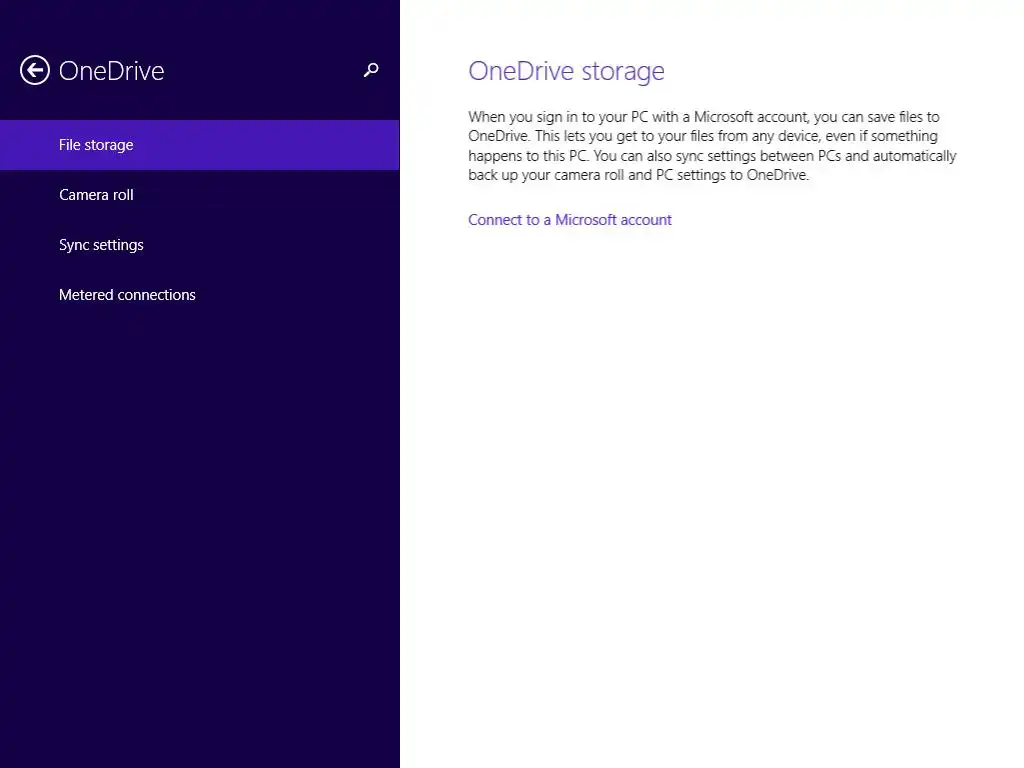Open search with the magnifier icon
The height and width of the screenshot is (768, 1024).
[371, 70]
